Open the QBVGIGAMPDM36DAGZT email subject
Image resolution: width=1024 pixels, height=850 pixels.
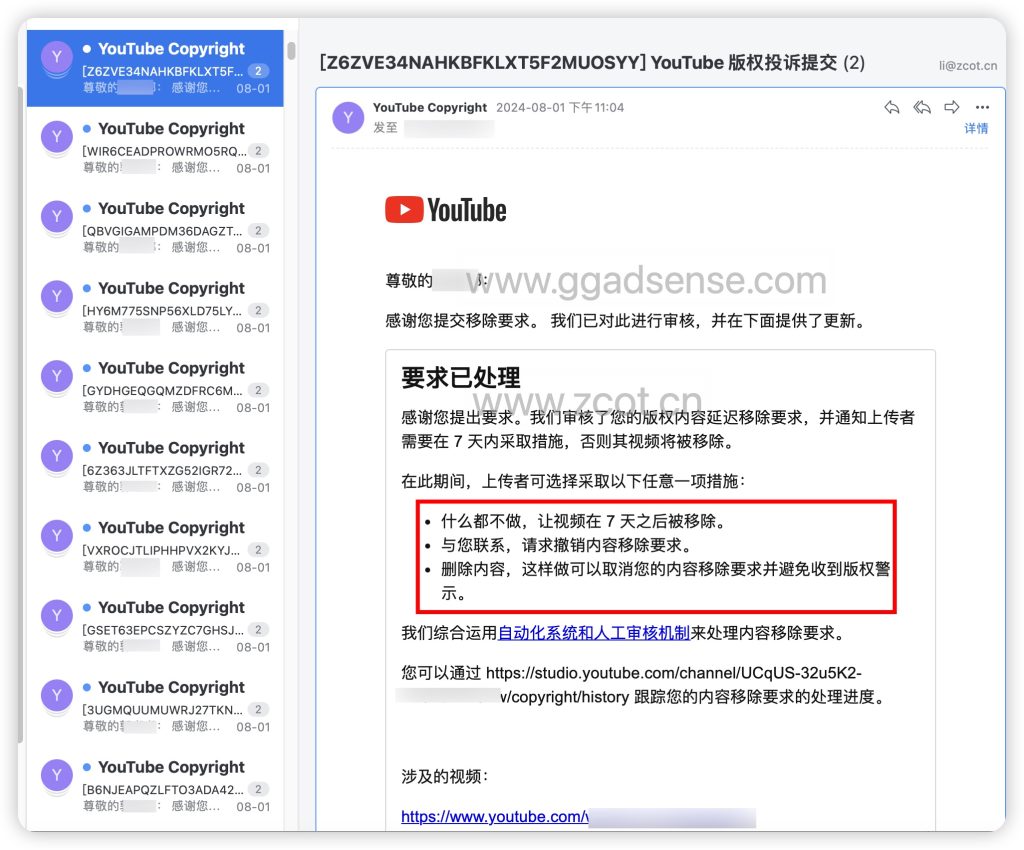coord(162,230)
